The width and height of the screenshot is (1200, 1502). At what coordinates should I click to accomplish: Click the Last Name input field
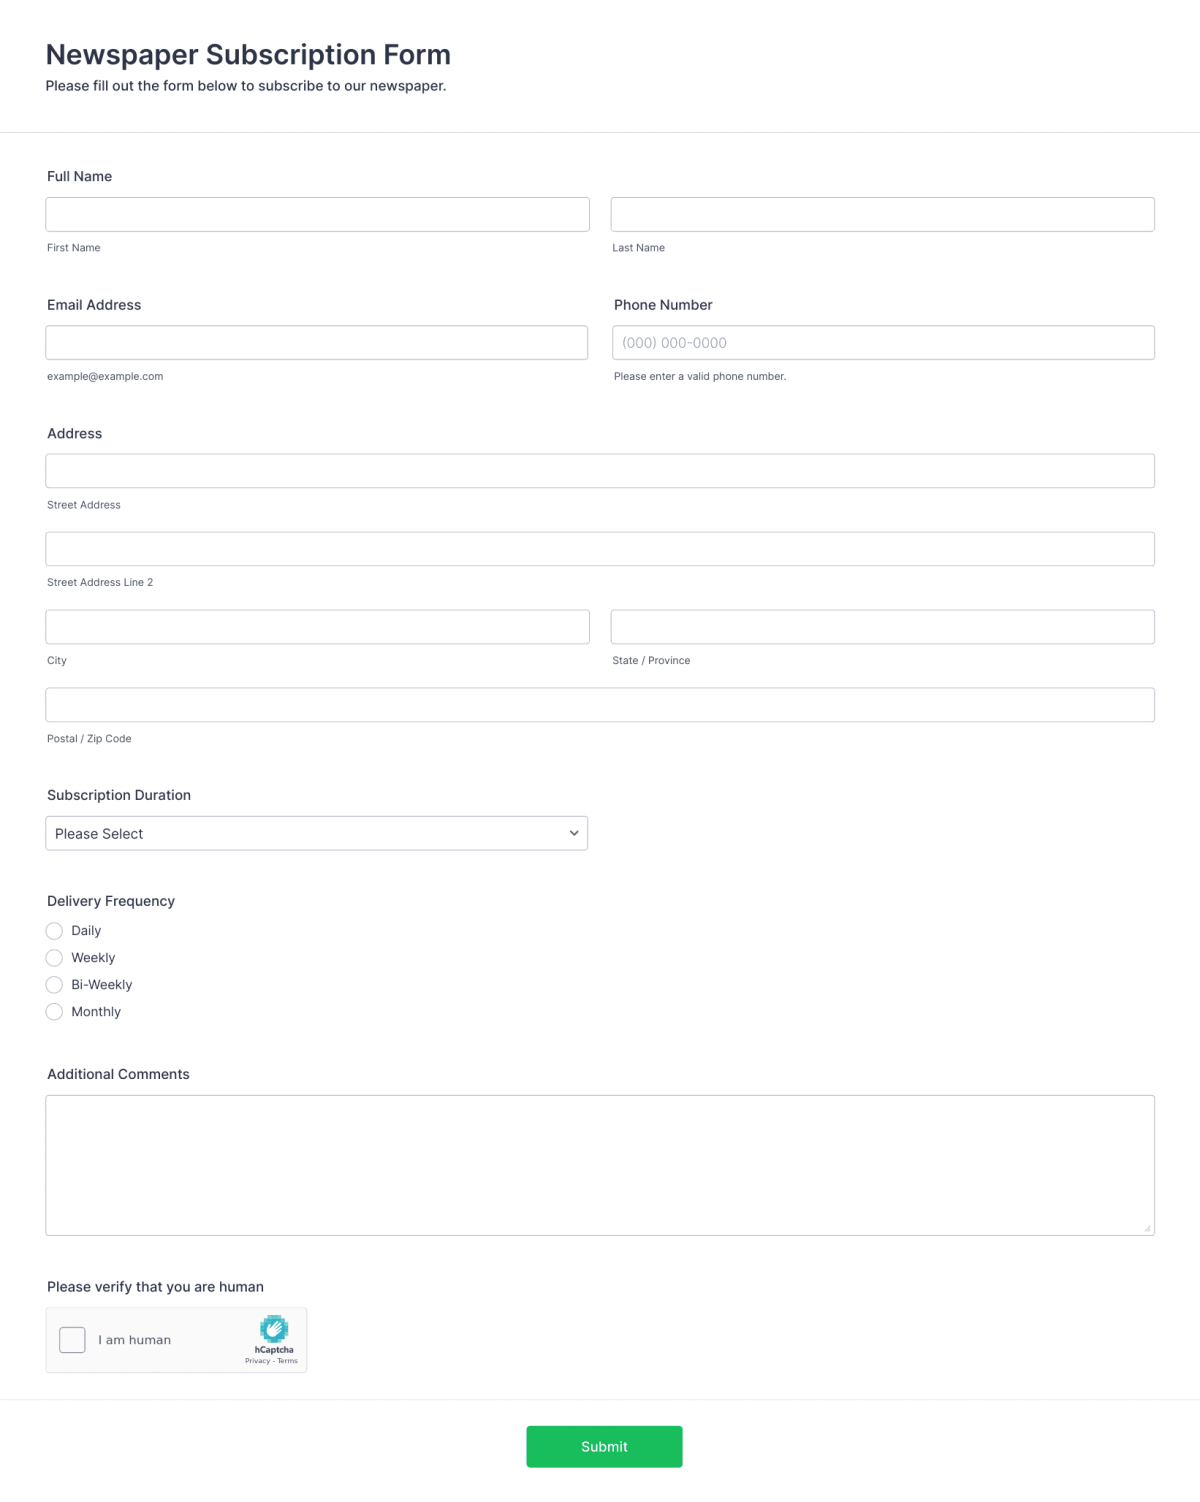882,214
